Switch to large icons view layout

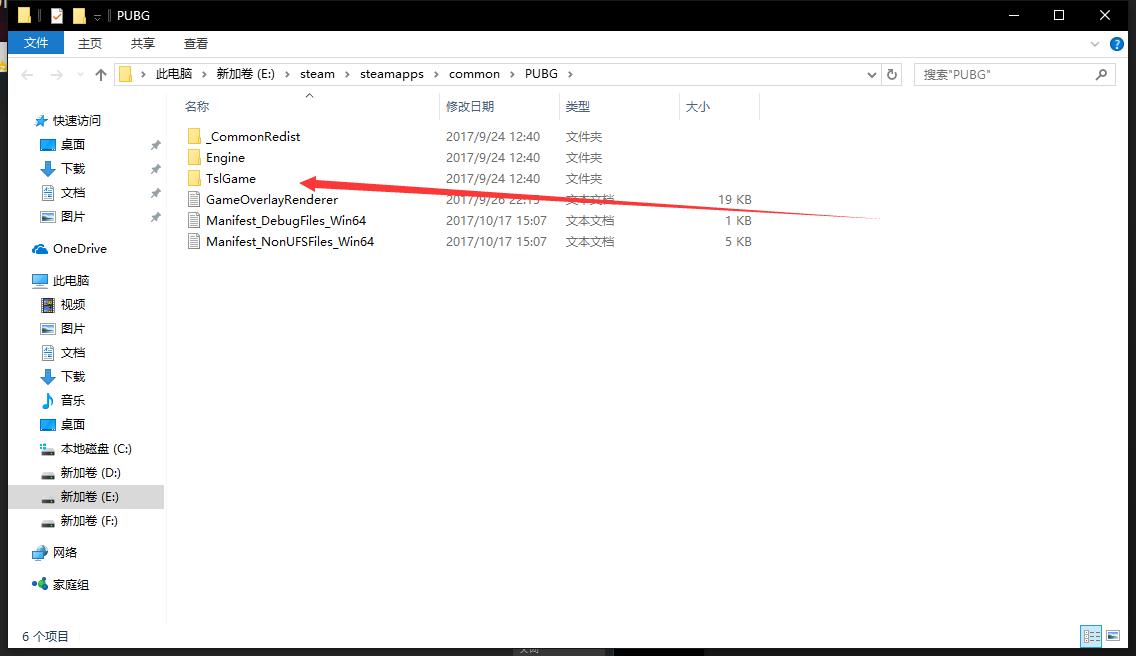pos(1113,636)
